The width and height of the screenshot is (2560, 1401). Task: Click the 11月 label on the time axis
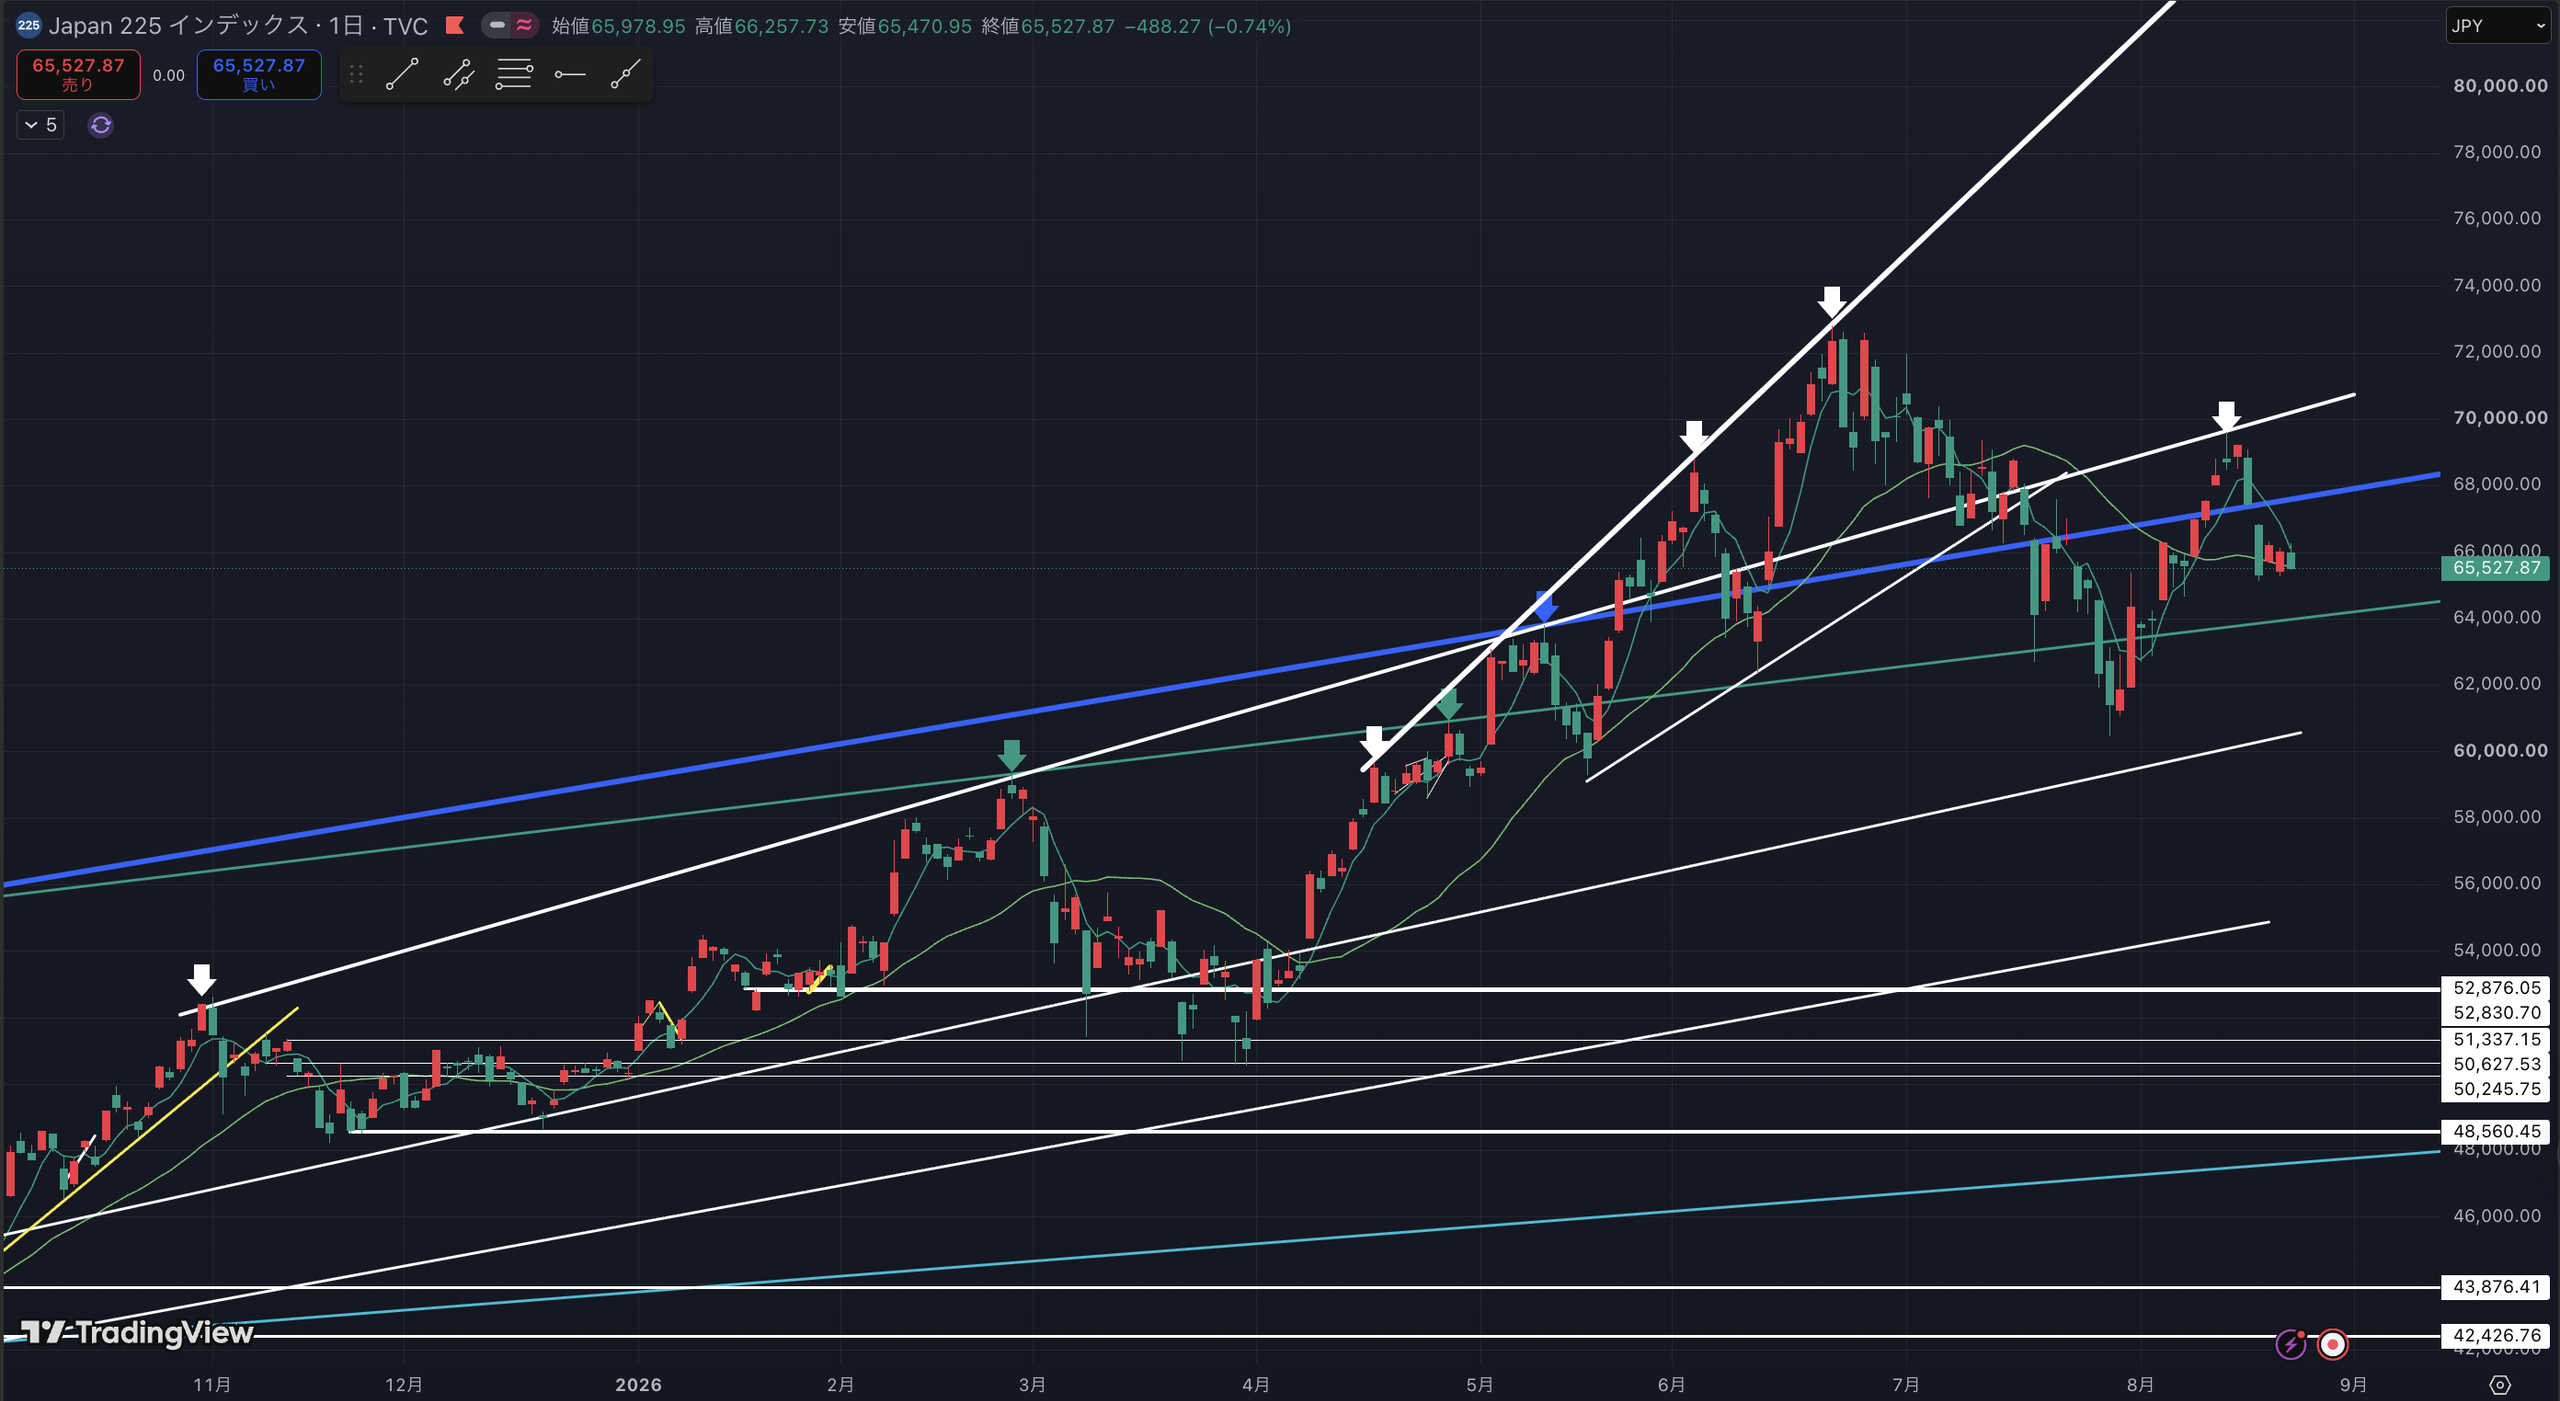coord(212,1385)
